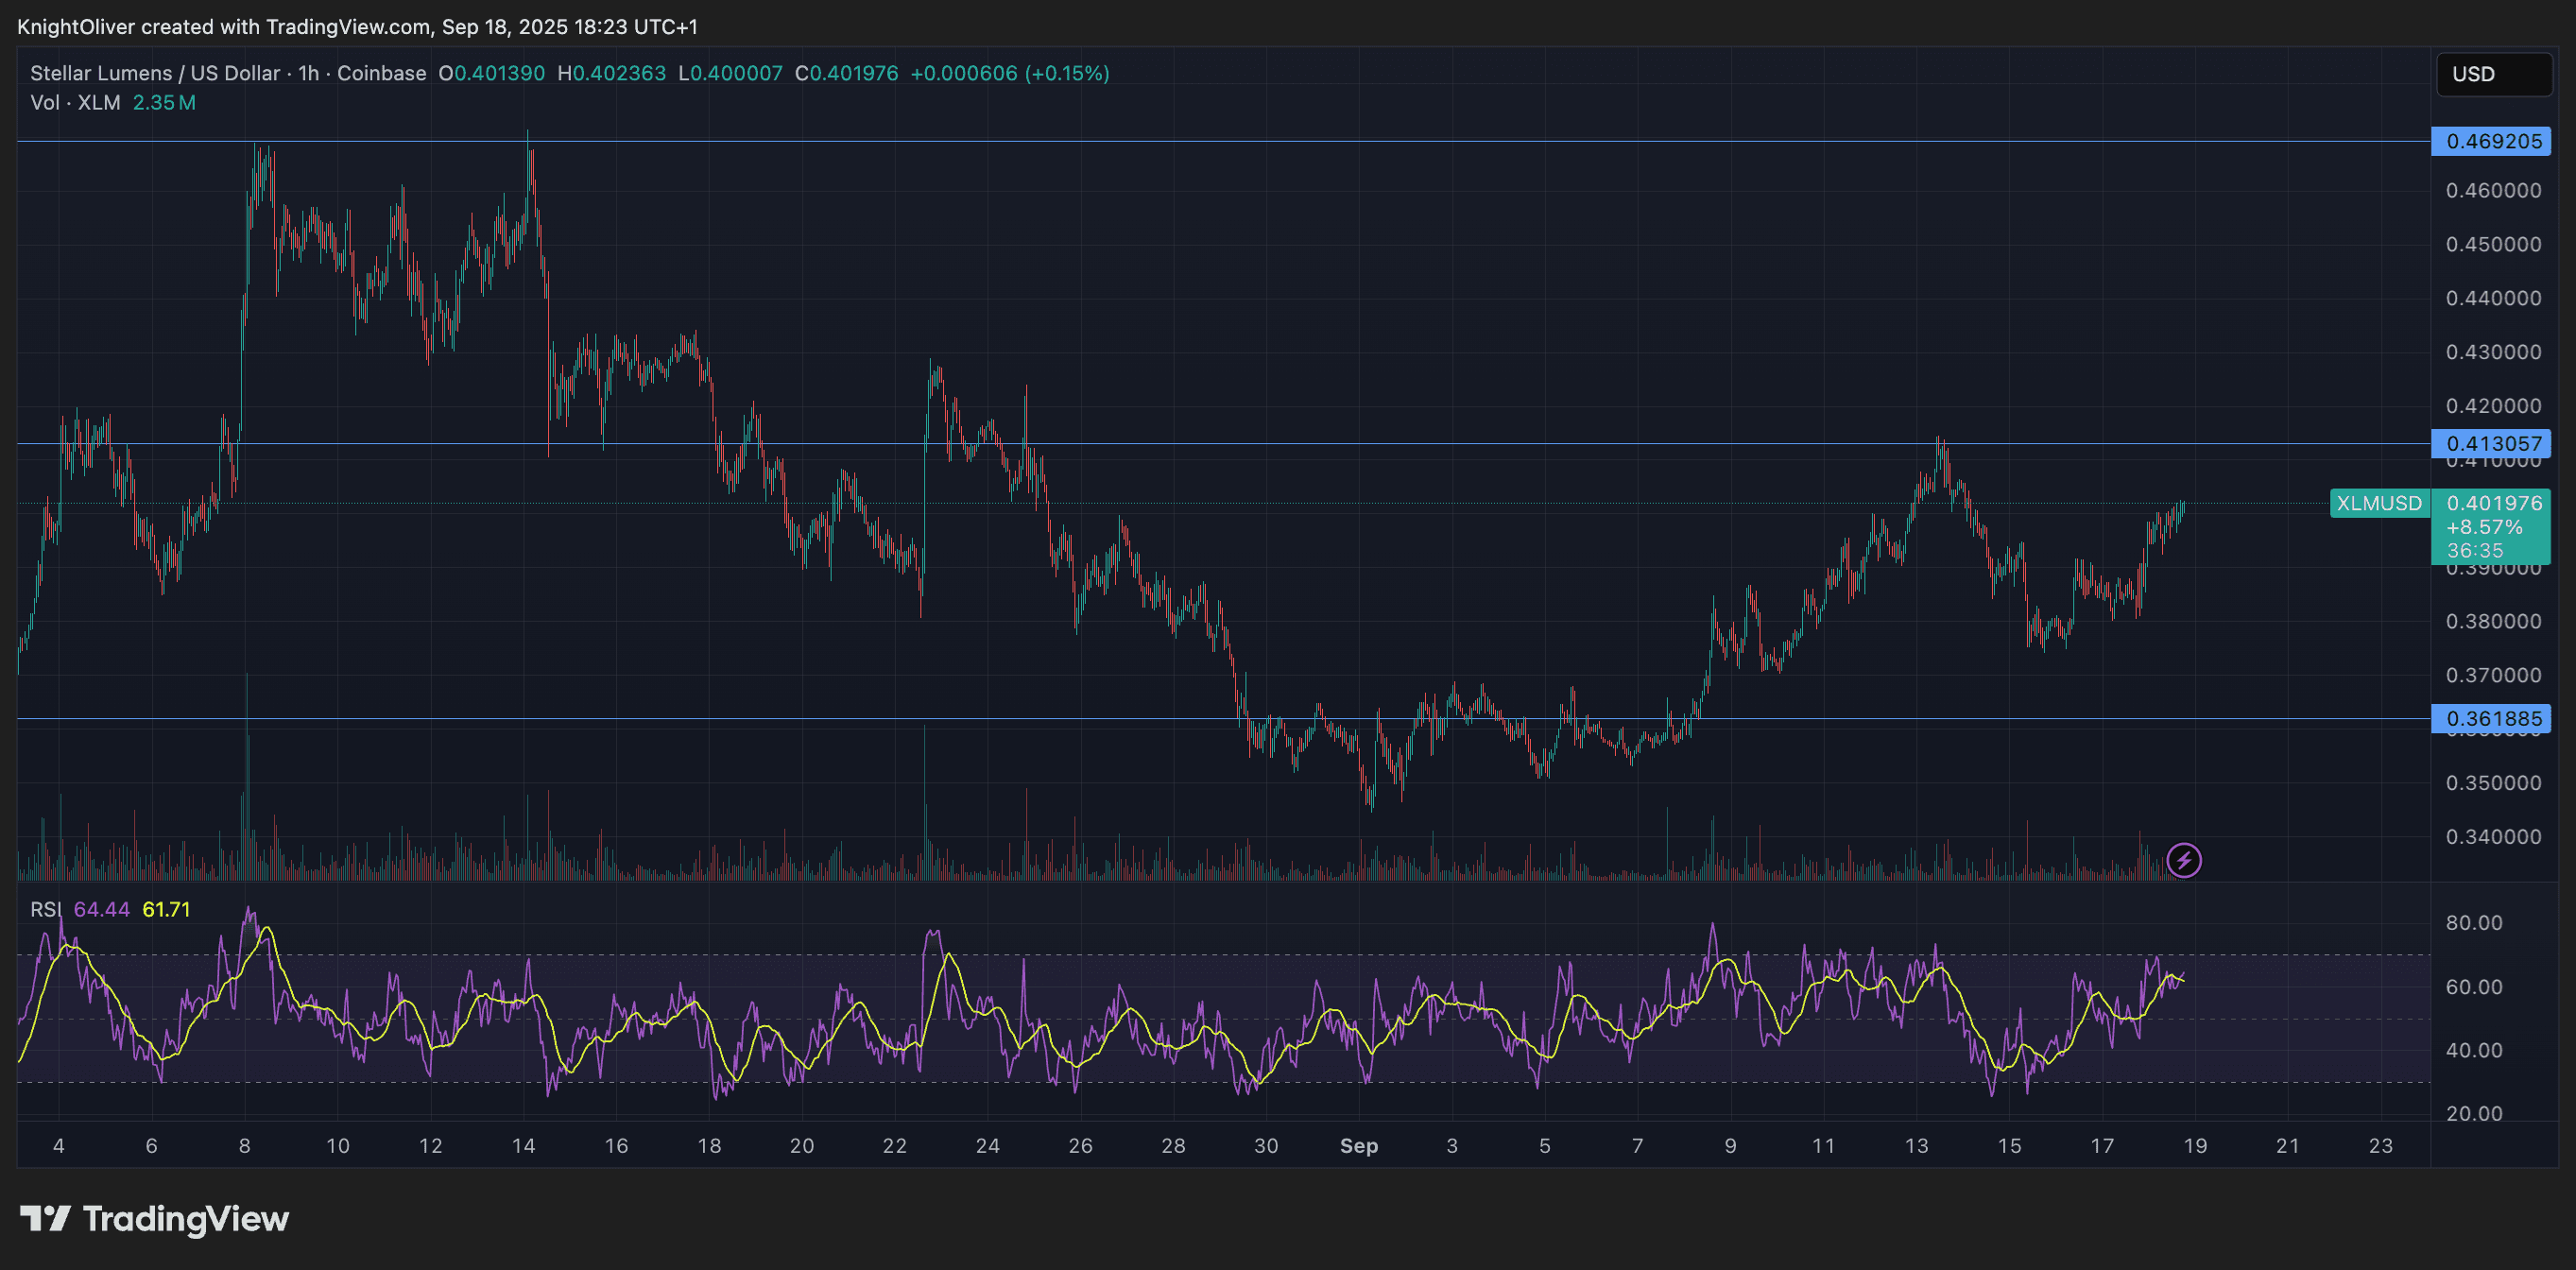The height and width of the screenshot is (1270, 2576).
Task: Click the volume value 2.35 M
Action: (163, 103)
